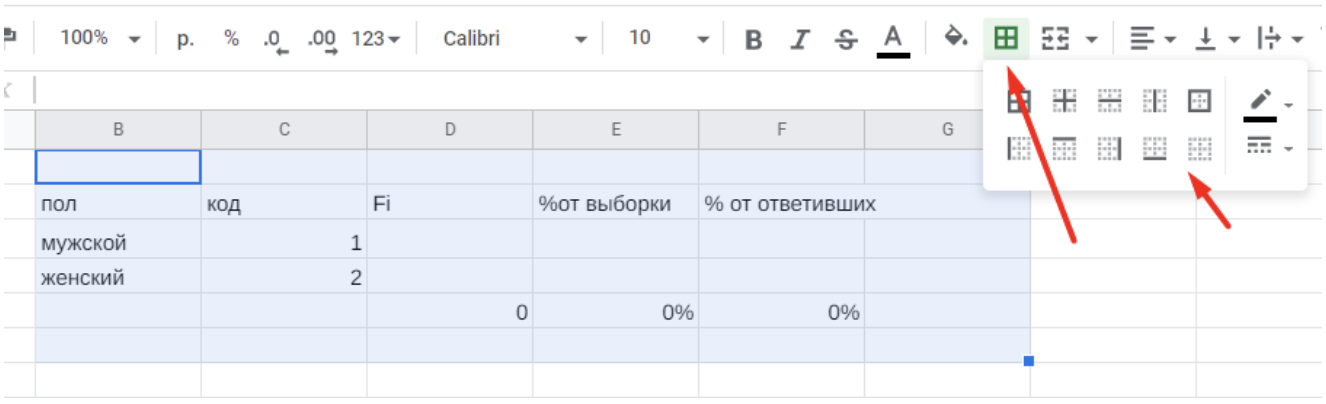Screen dimensions: 1326x404
Task: Apply left border option
Action: [x=1018, y=149]
